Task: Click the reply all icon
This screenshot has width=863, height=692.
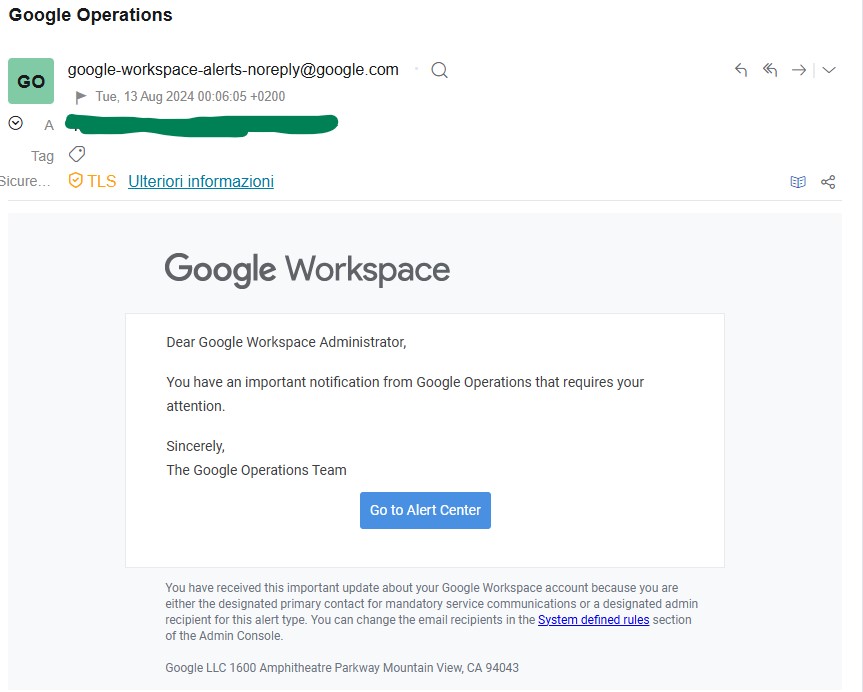Action: pyautogui.click(x=770, y=70)
